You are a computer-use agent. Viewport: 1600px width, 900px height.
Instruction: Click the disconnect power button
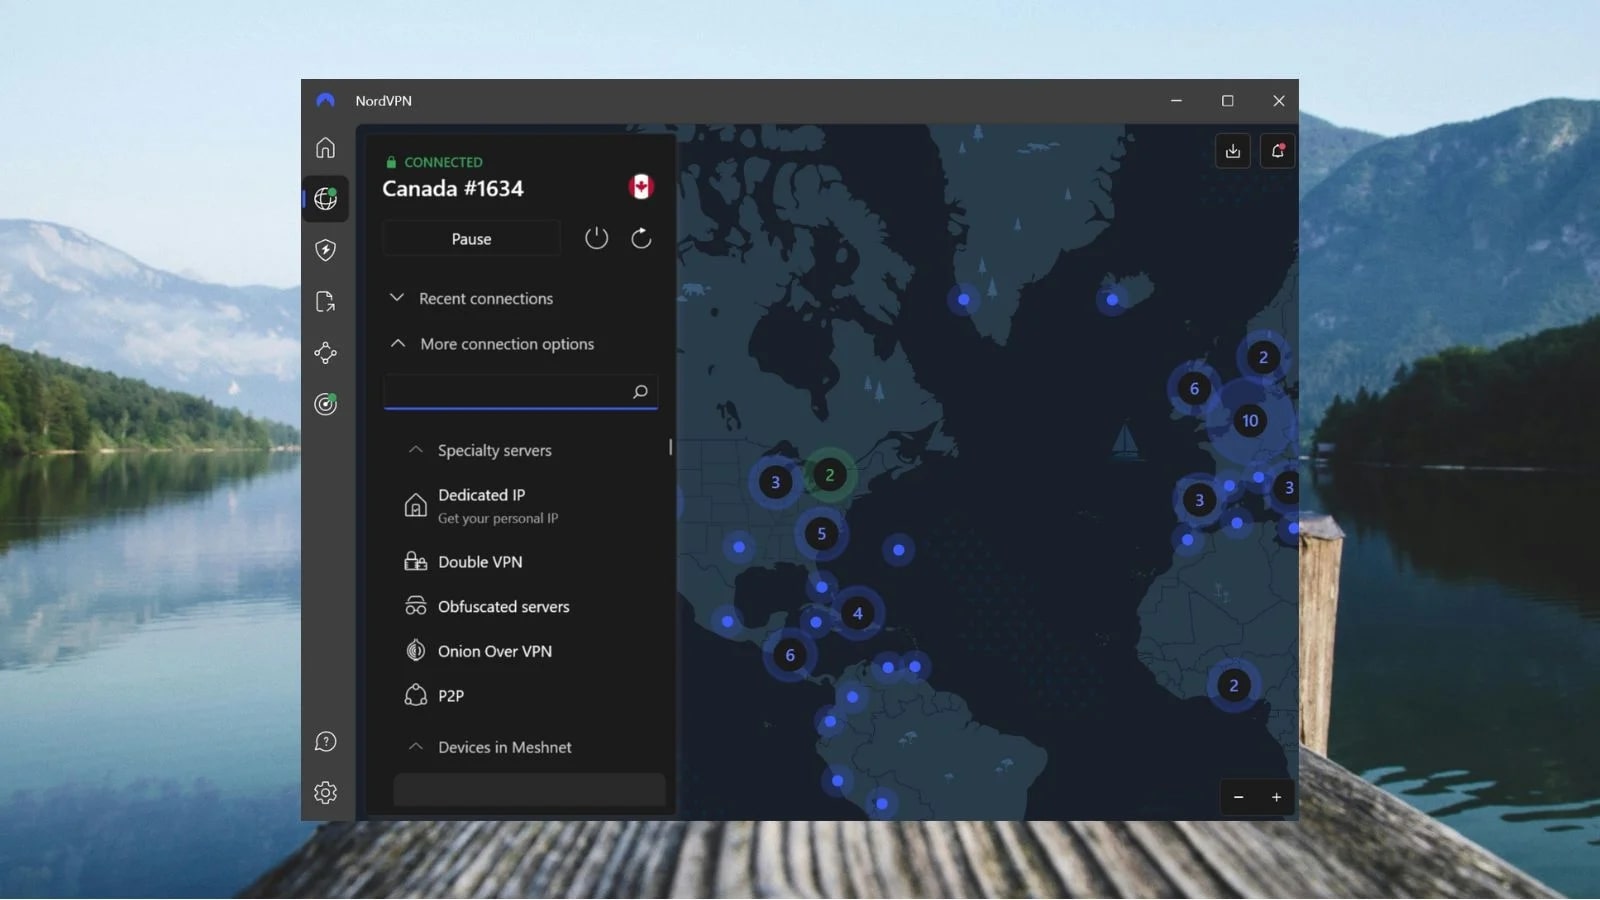[x=596, y=238]
